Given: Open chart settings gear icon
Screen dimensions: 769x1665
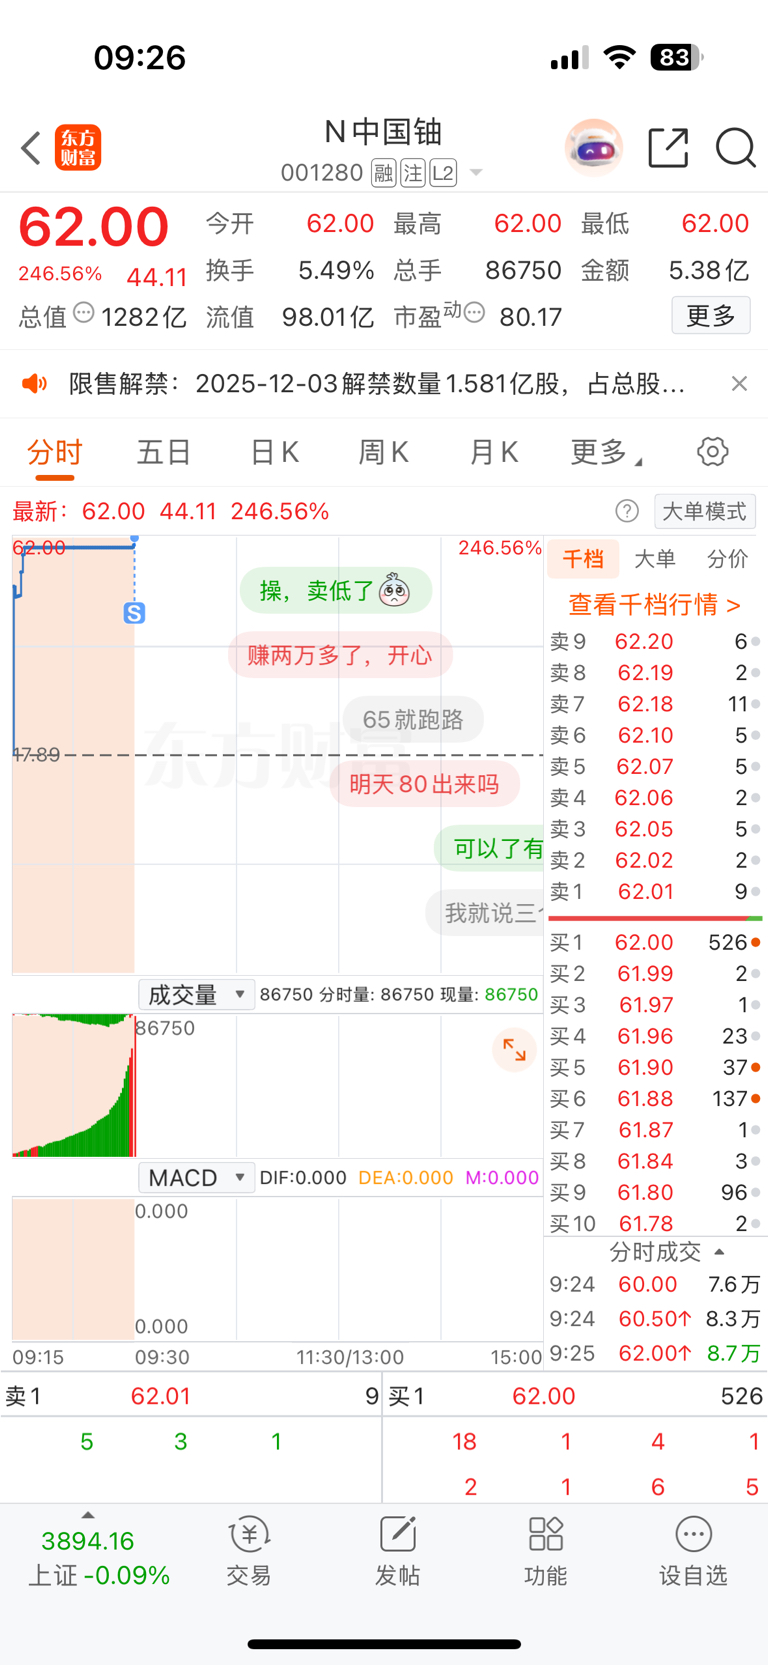Looking at the screenshot, I should pyautogui.click(x=713, y=452).
